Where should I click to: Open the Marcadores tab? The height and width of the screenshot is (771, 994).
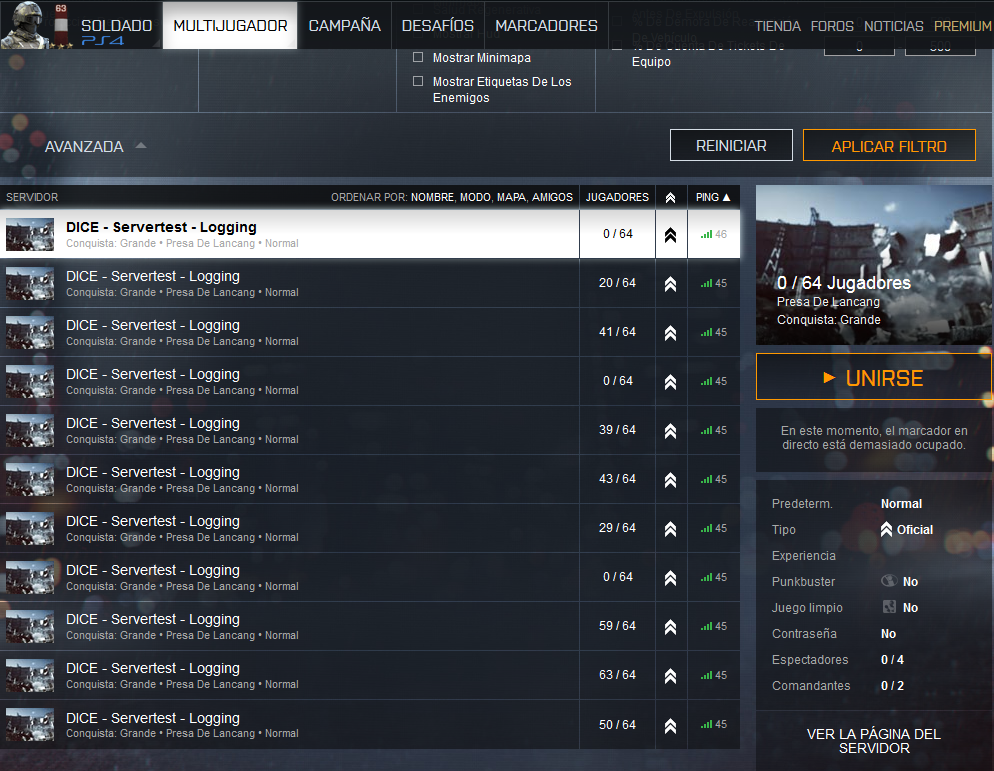click(546, 25)
